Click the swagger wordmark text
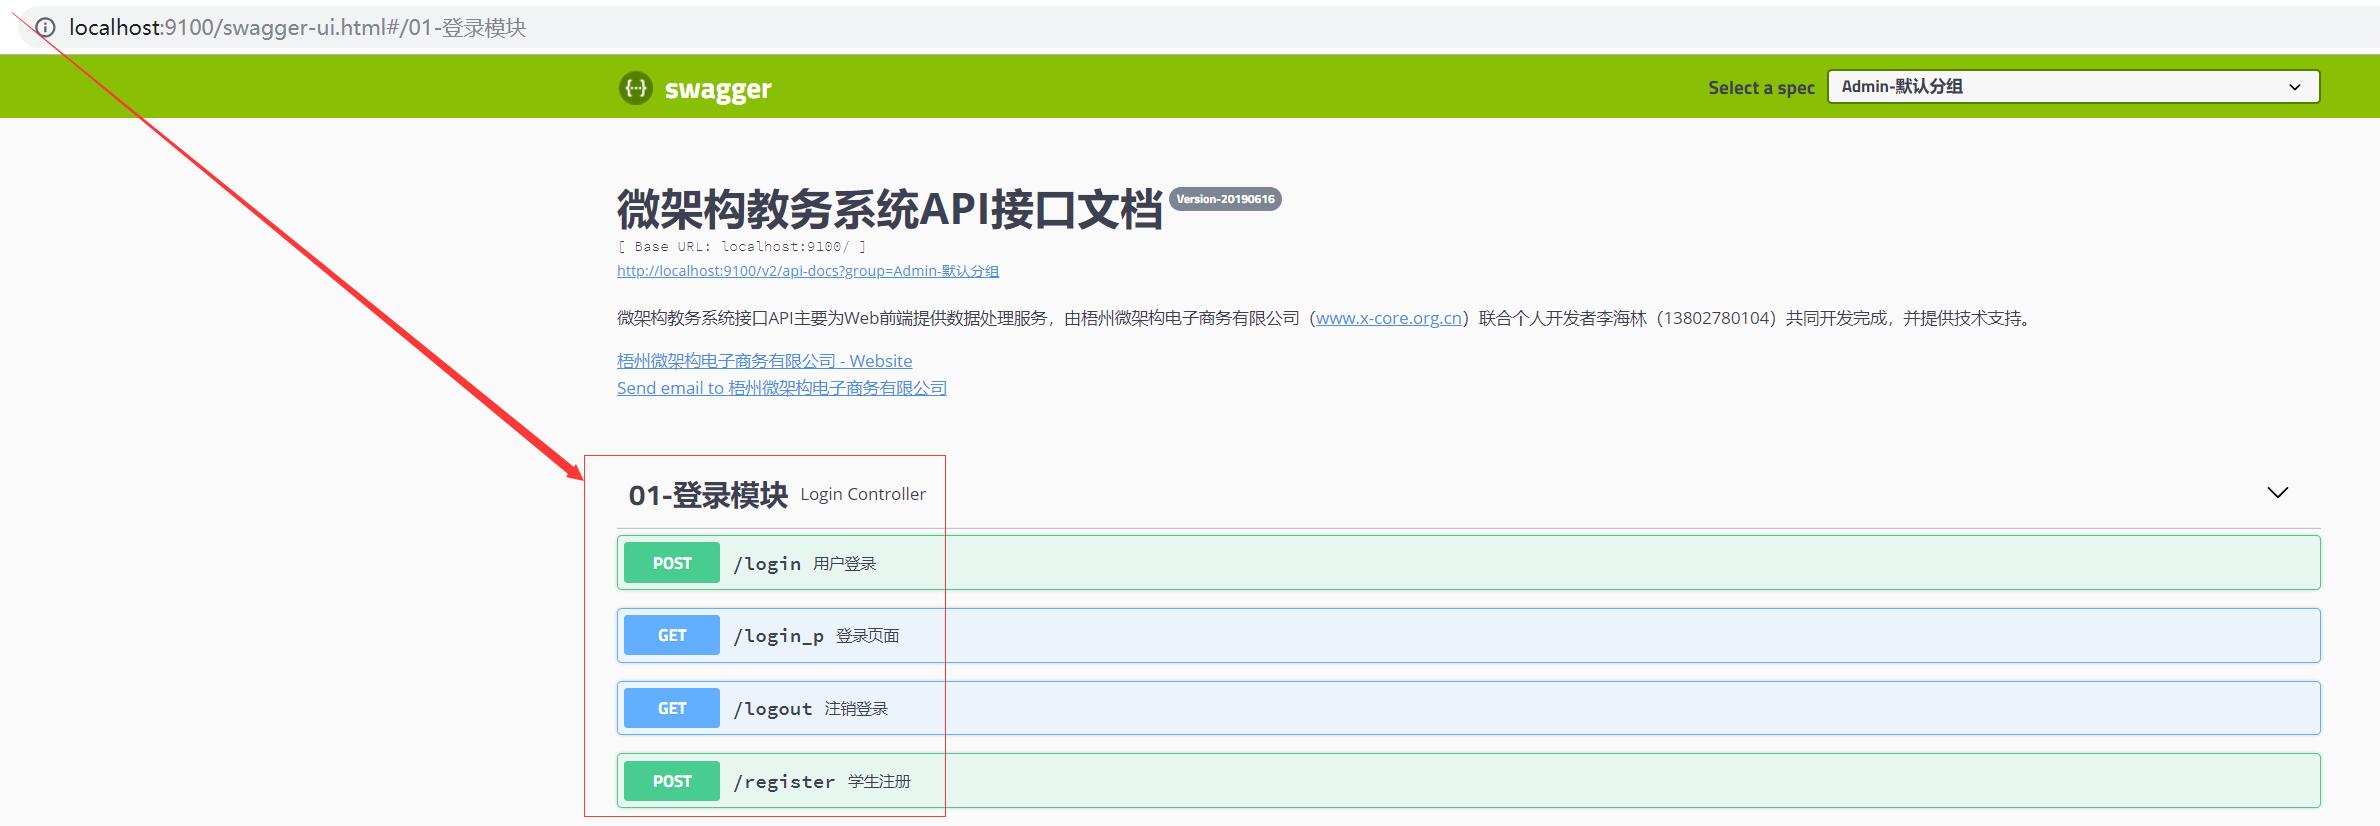Screen dimensions: 2380x826 coord(718,89)
